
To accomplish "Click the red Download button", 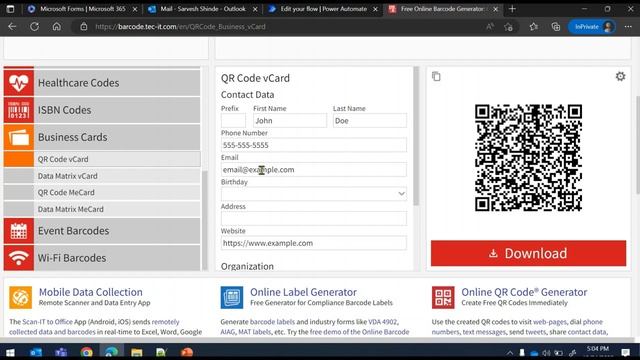I will coord(528,253).
